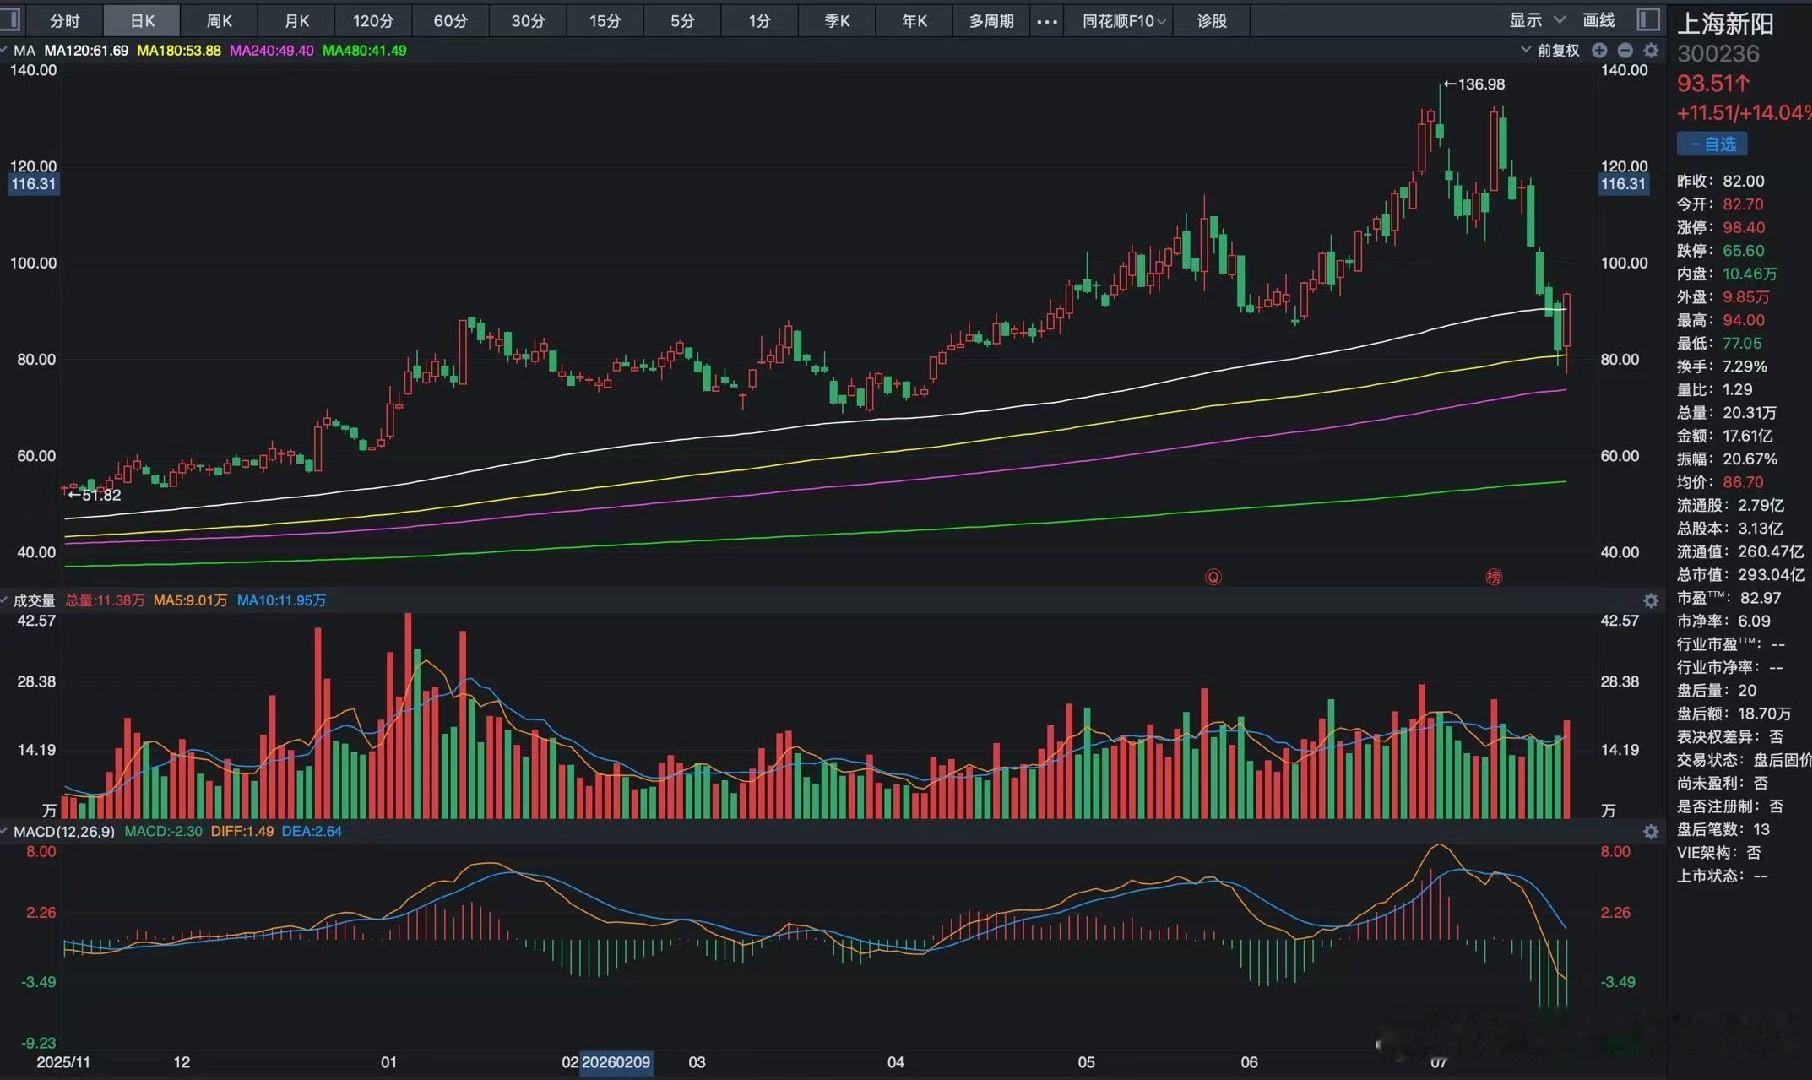Open volume panel settings gear
The image size is (1812, 1080).
pos(1651,600)
